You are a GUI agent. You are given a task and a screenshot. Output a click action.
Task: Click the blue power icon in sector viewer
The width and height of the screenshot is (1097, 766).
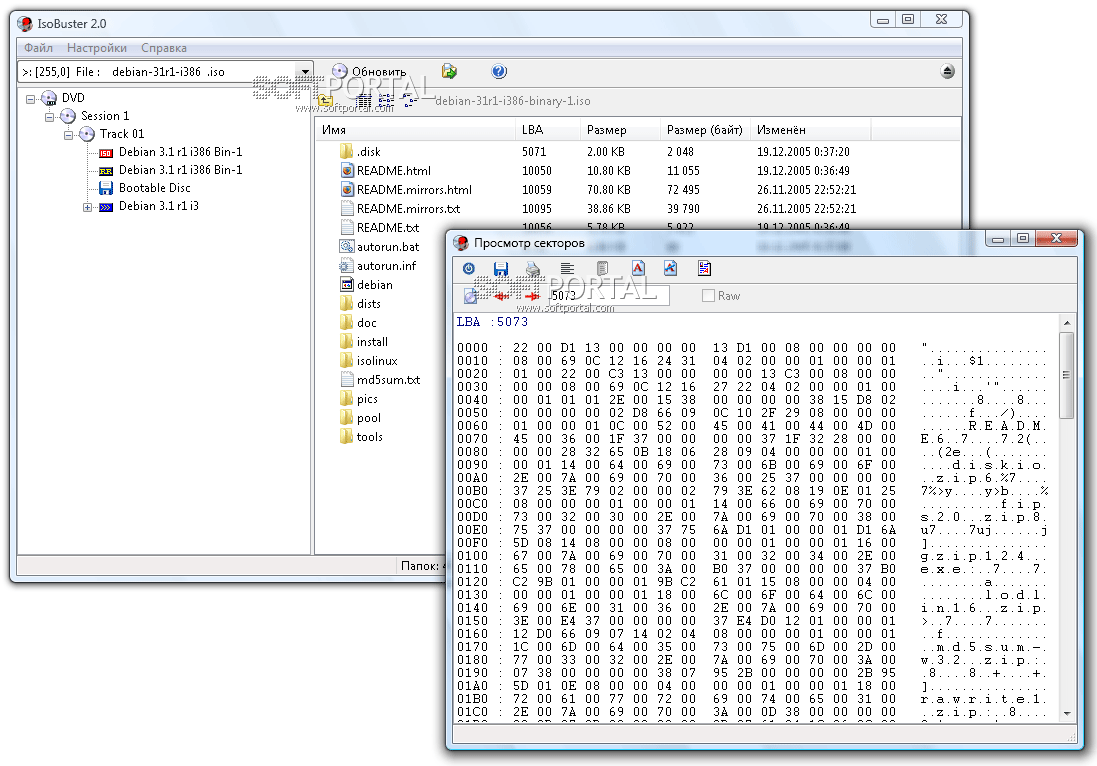(x=468, y=268)
